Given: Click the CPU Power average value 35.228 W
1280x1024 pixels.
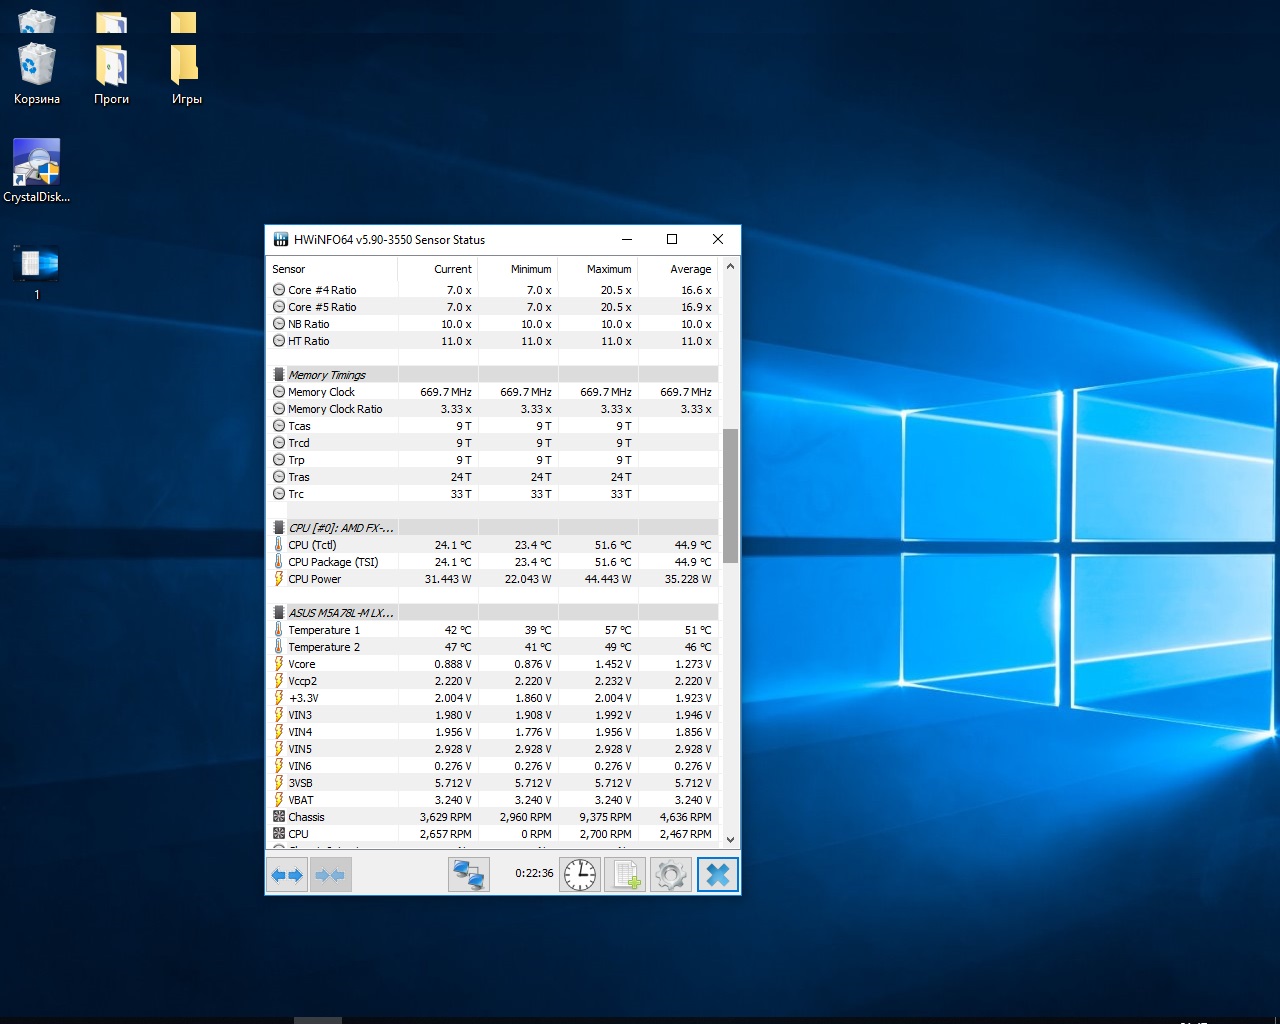Looking at the screenshot, I should click(688, 579).
